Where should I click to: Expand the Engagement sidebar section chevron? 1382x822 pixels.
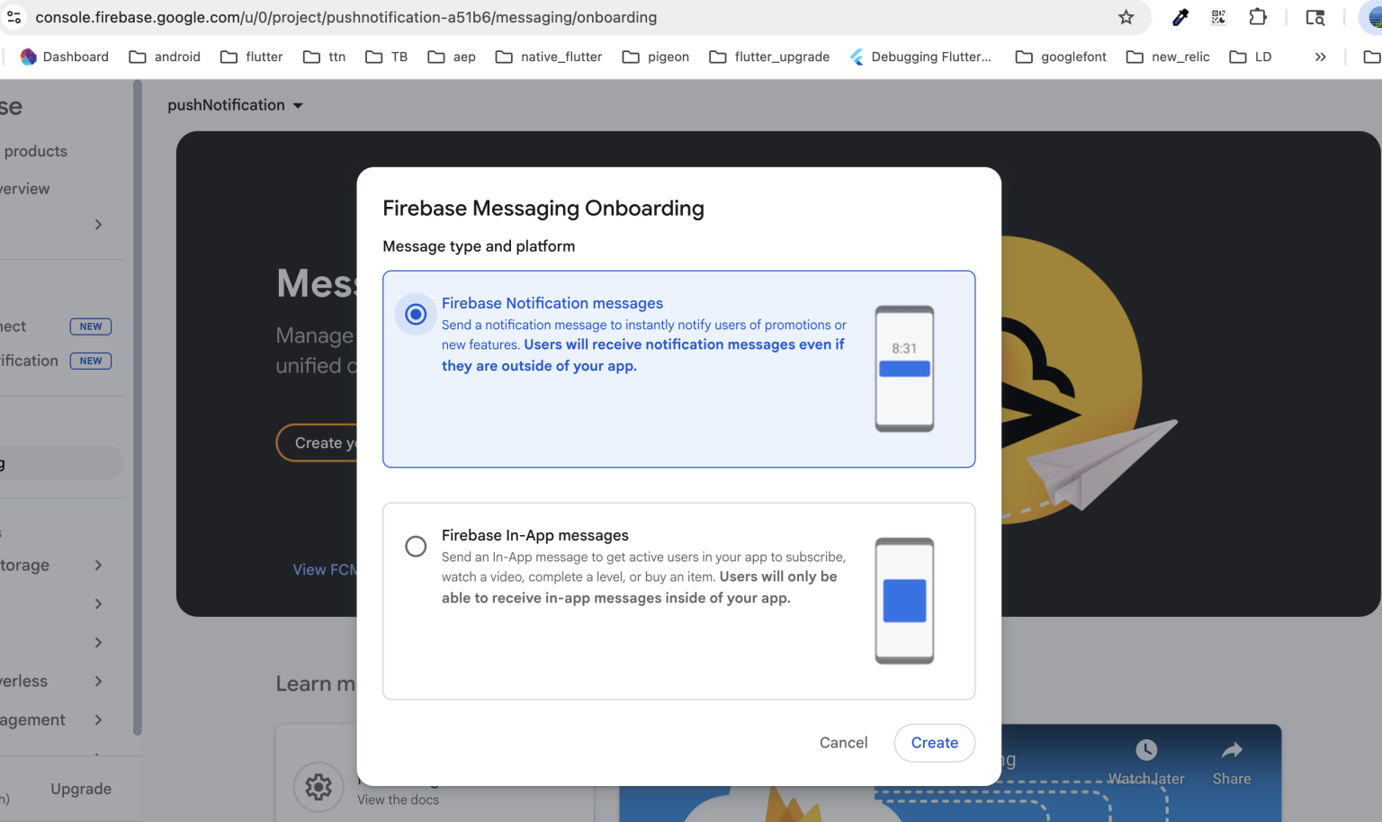tap(98, 720)
